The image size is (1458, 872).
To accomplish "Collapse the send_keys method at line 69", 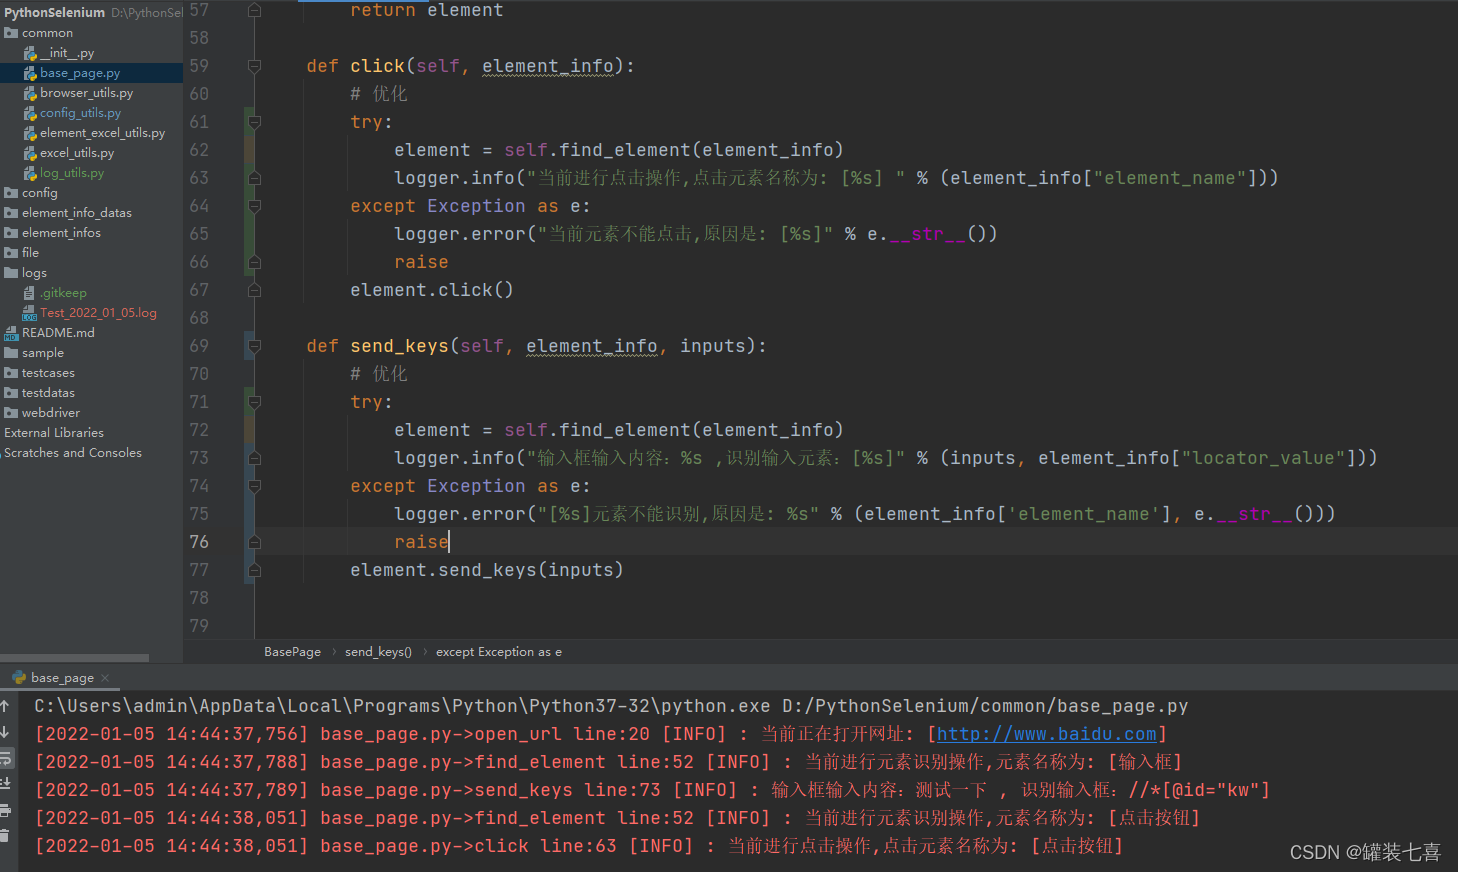I will tap(254, 346).
